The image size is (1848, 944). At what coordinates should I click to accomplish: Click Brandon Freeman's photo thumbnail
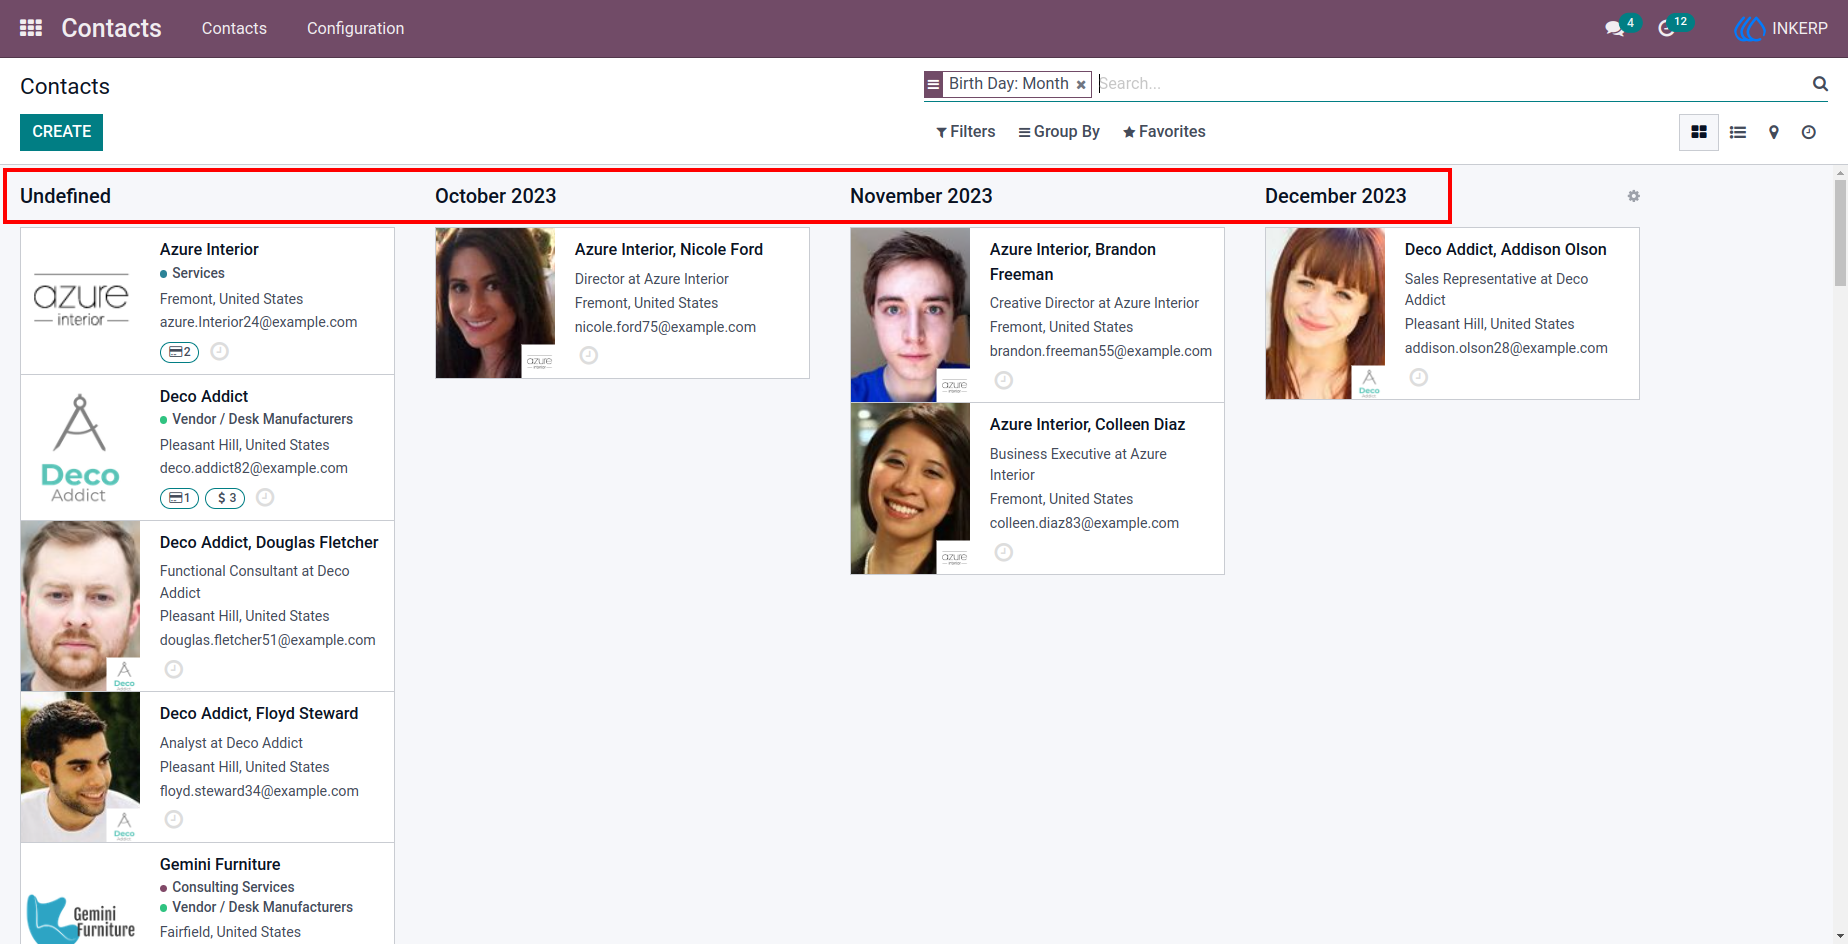910,315
